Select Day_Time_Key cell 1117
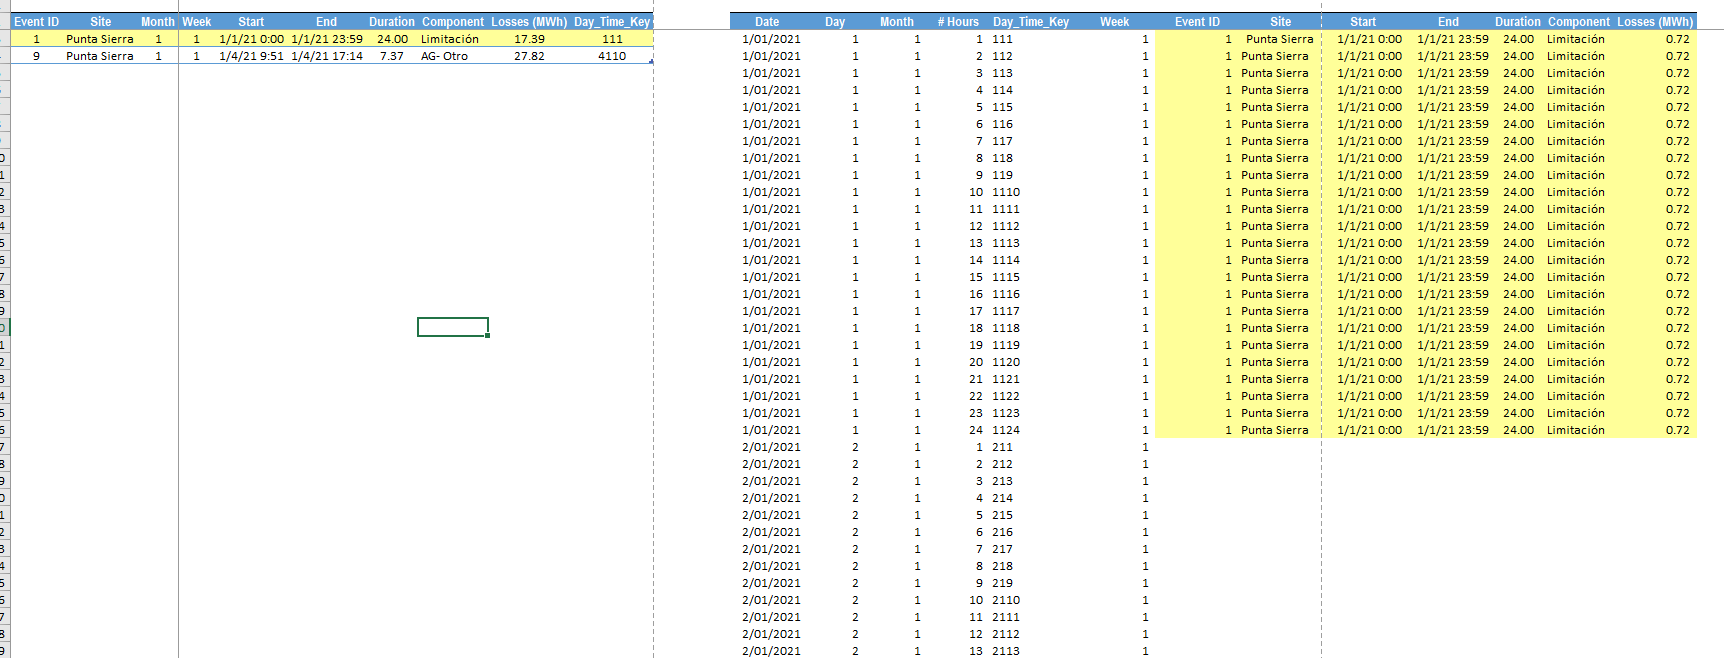The image size is (1724, 658). click(1006, 311)
